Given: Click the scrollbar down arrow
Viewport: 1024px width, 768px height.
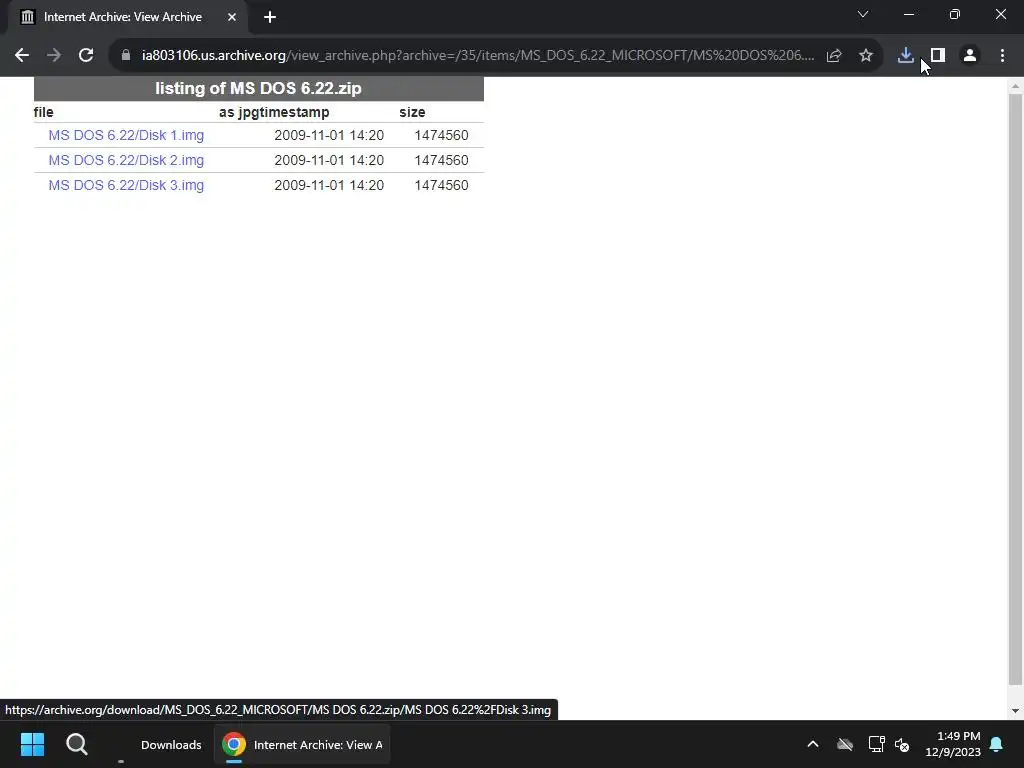Looking at the screenshot, I should click(1015, 711).
